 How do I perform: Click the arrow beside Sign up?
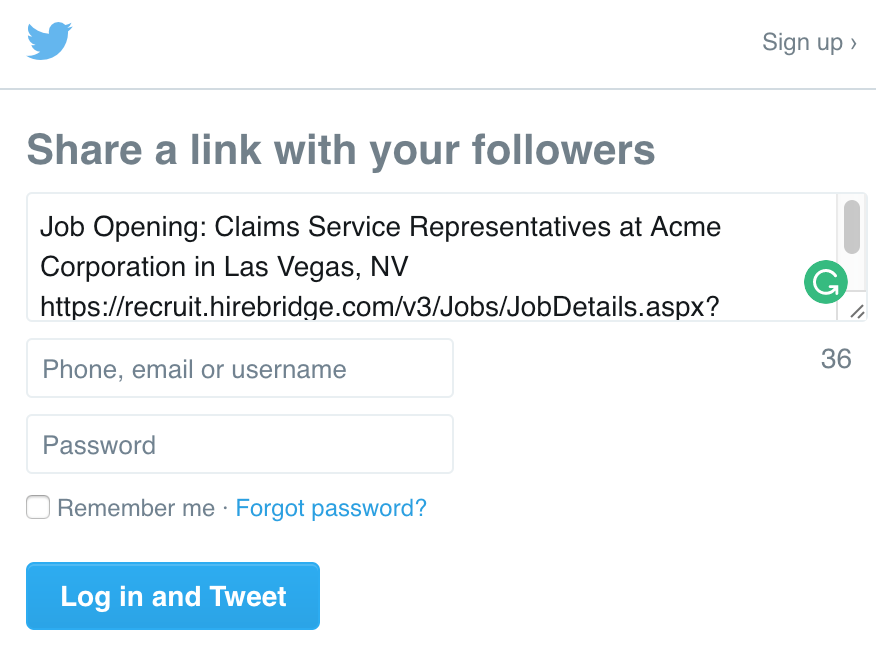(853, 43)
